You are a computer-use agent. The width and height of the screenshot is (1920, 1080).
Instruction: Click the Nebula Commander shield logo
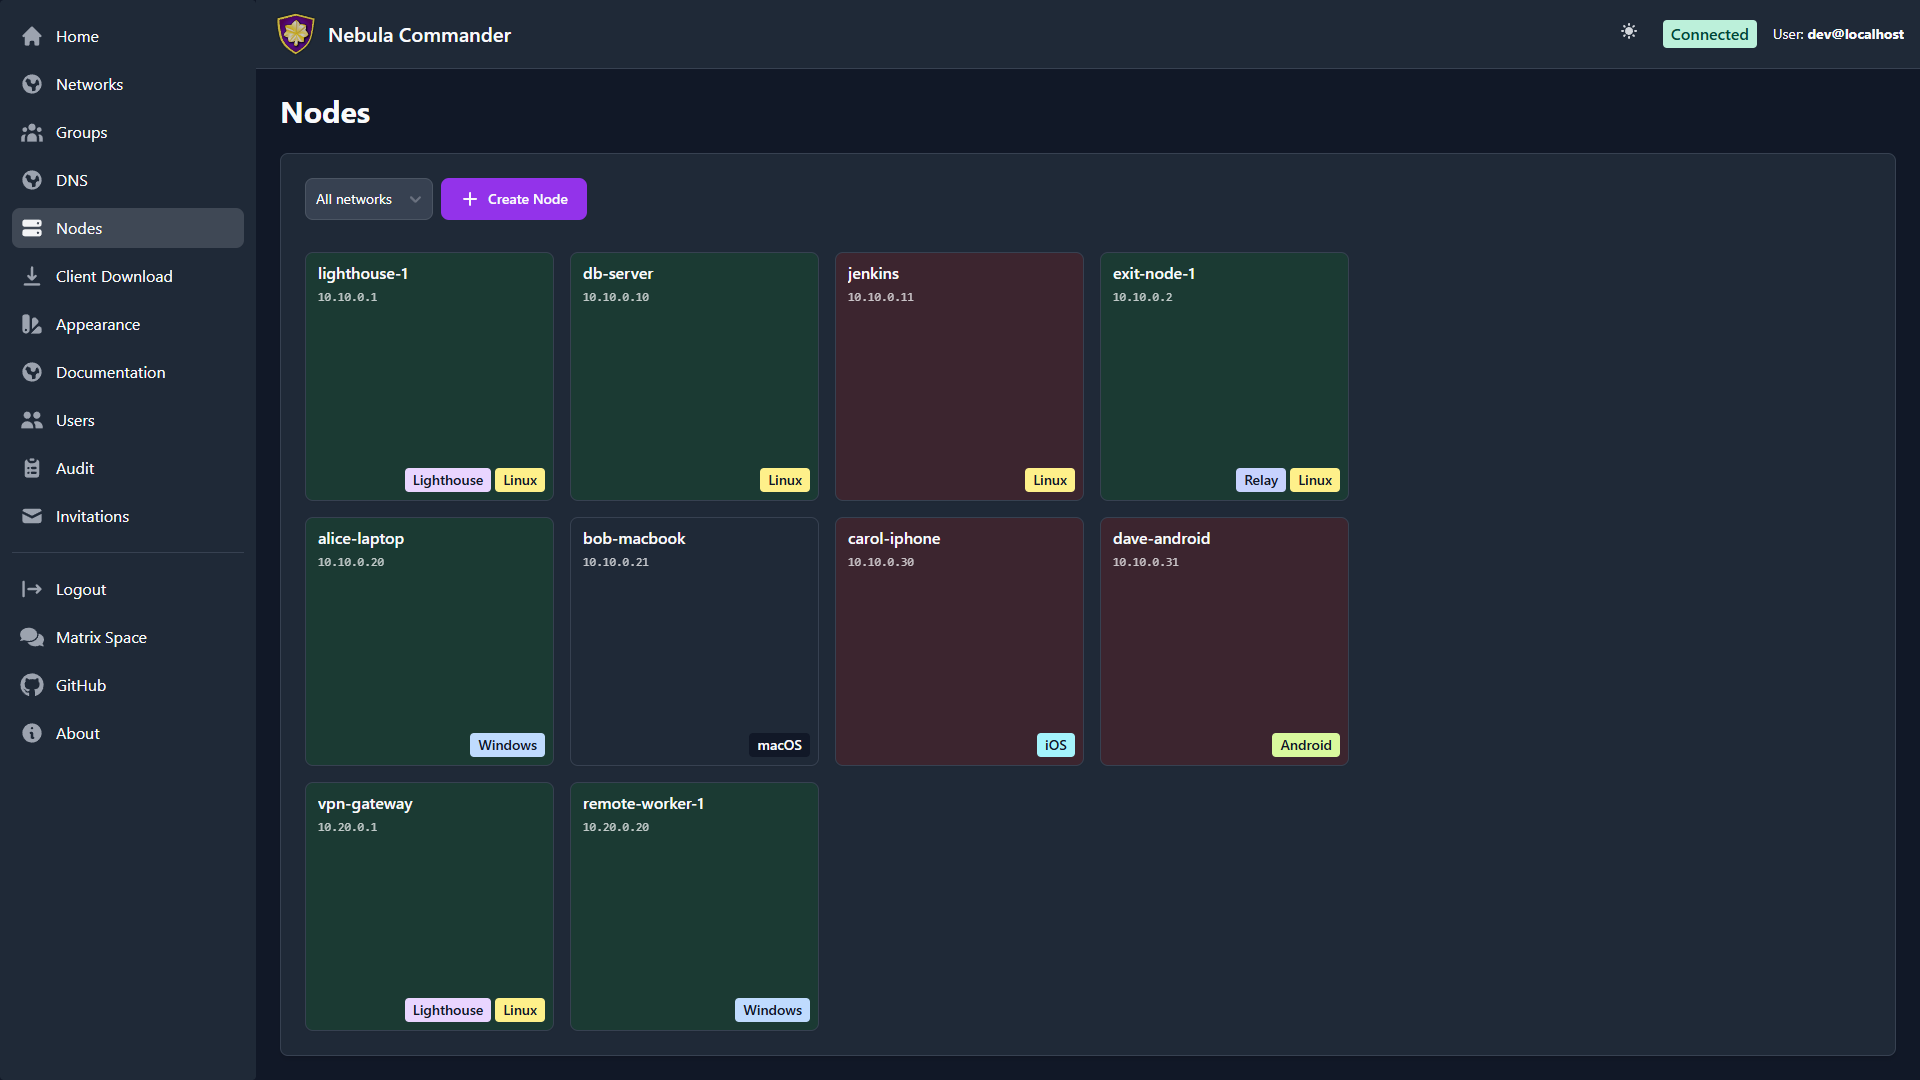point(295,34)
